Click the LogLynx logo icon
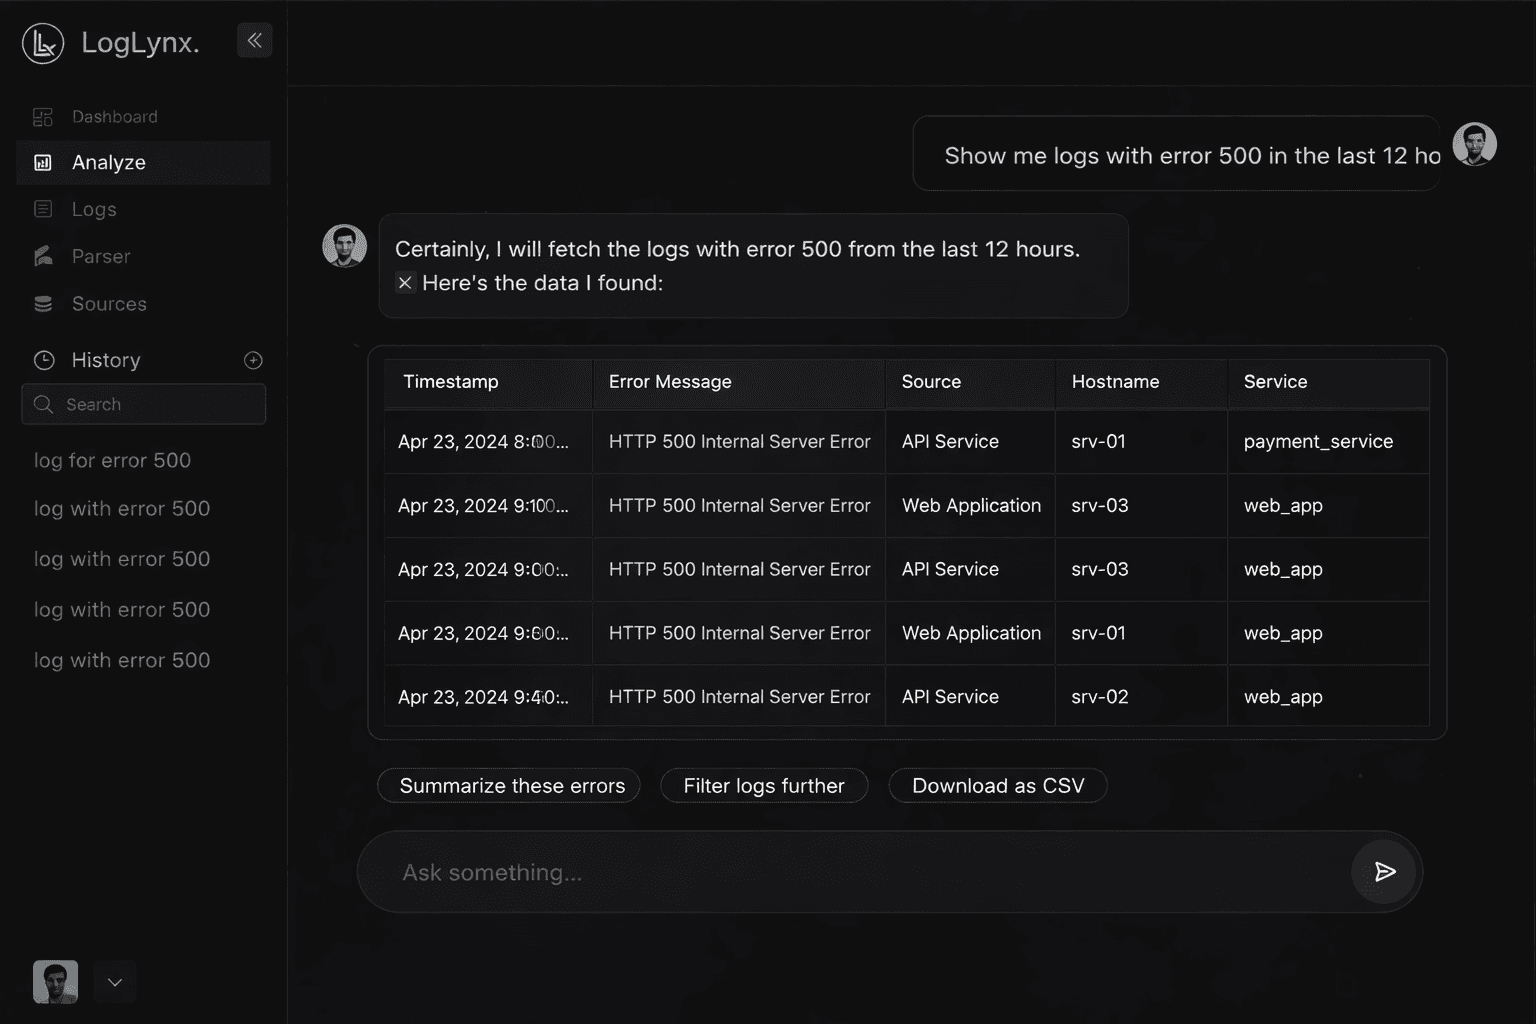Screen dimensions: 1536x1024 click(x=43, y=43)
